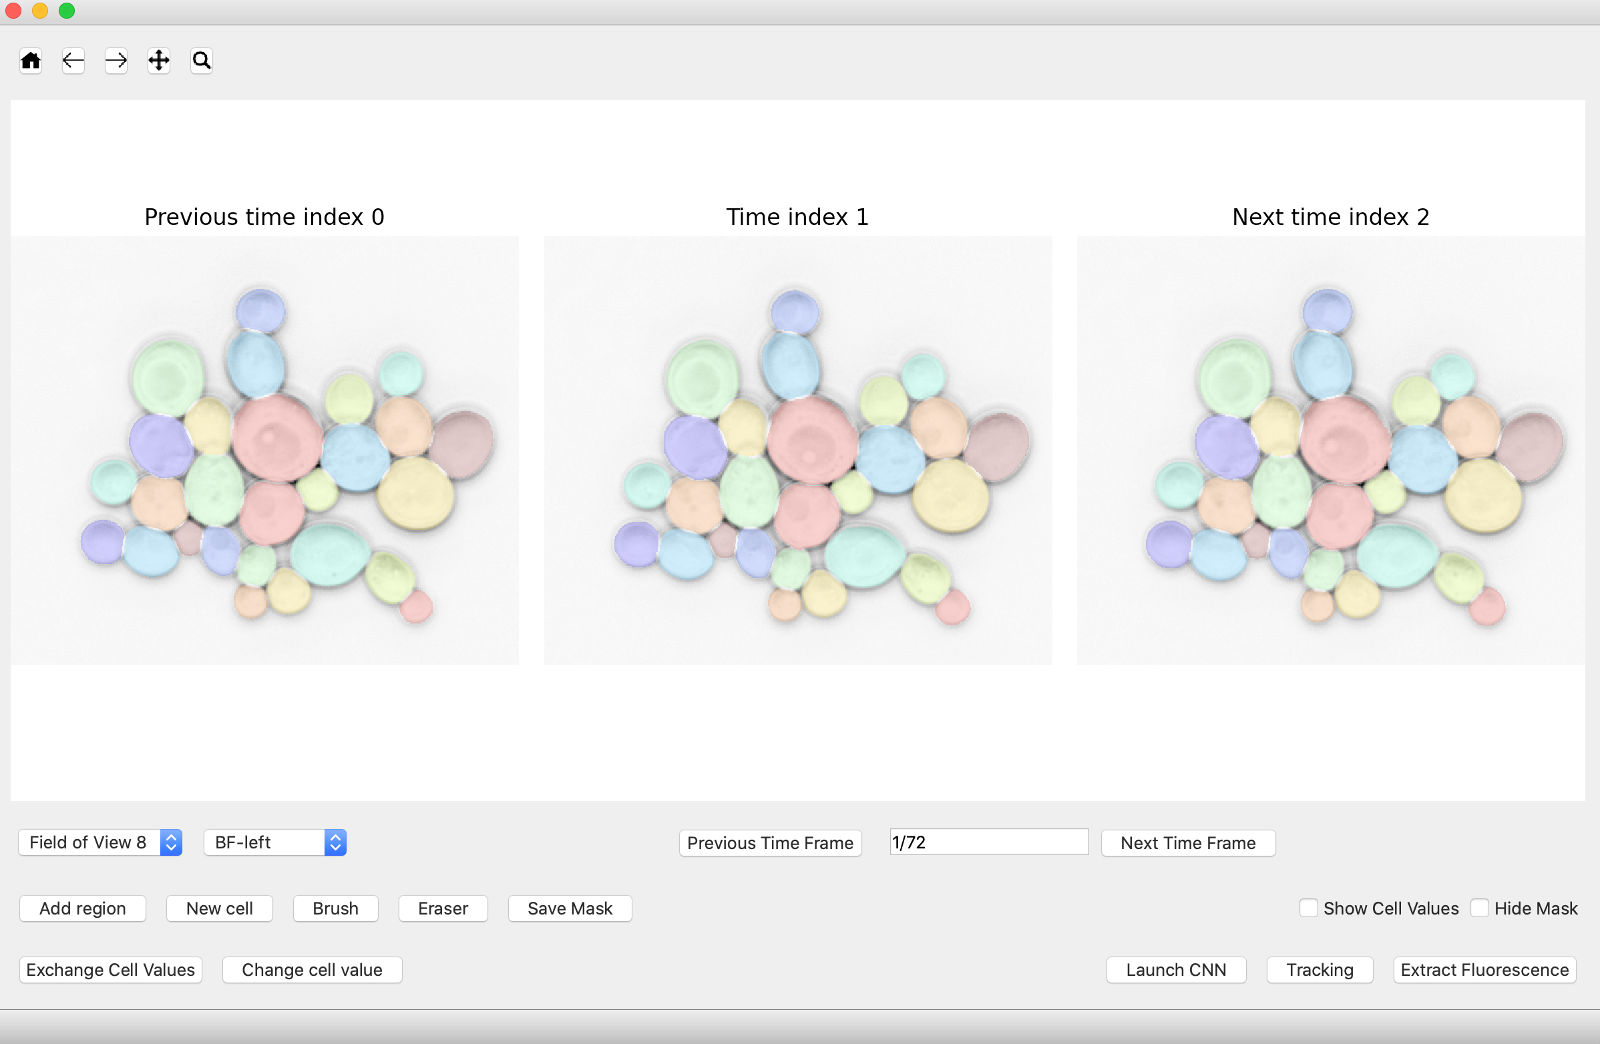
Task: Open the Field of View 8 dropdown
Action: tap(100, 842)
